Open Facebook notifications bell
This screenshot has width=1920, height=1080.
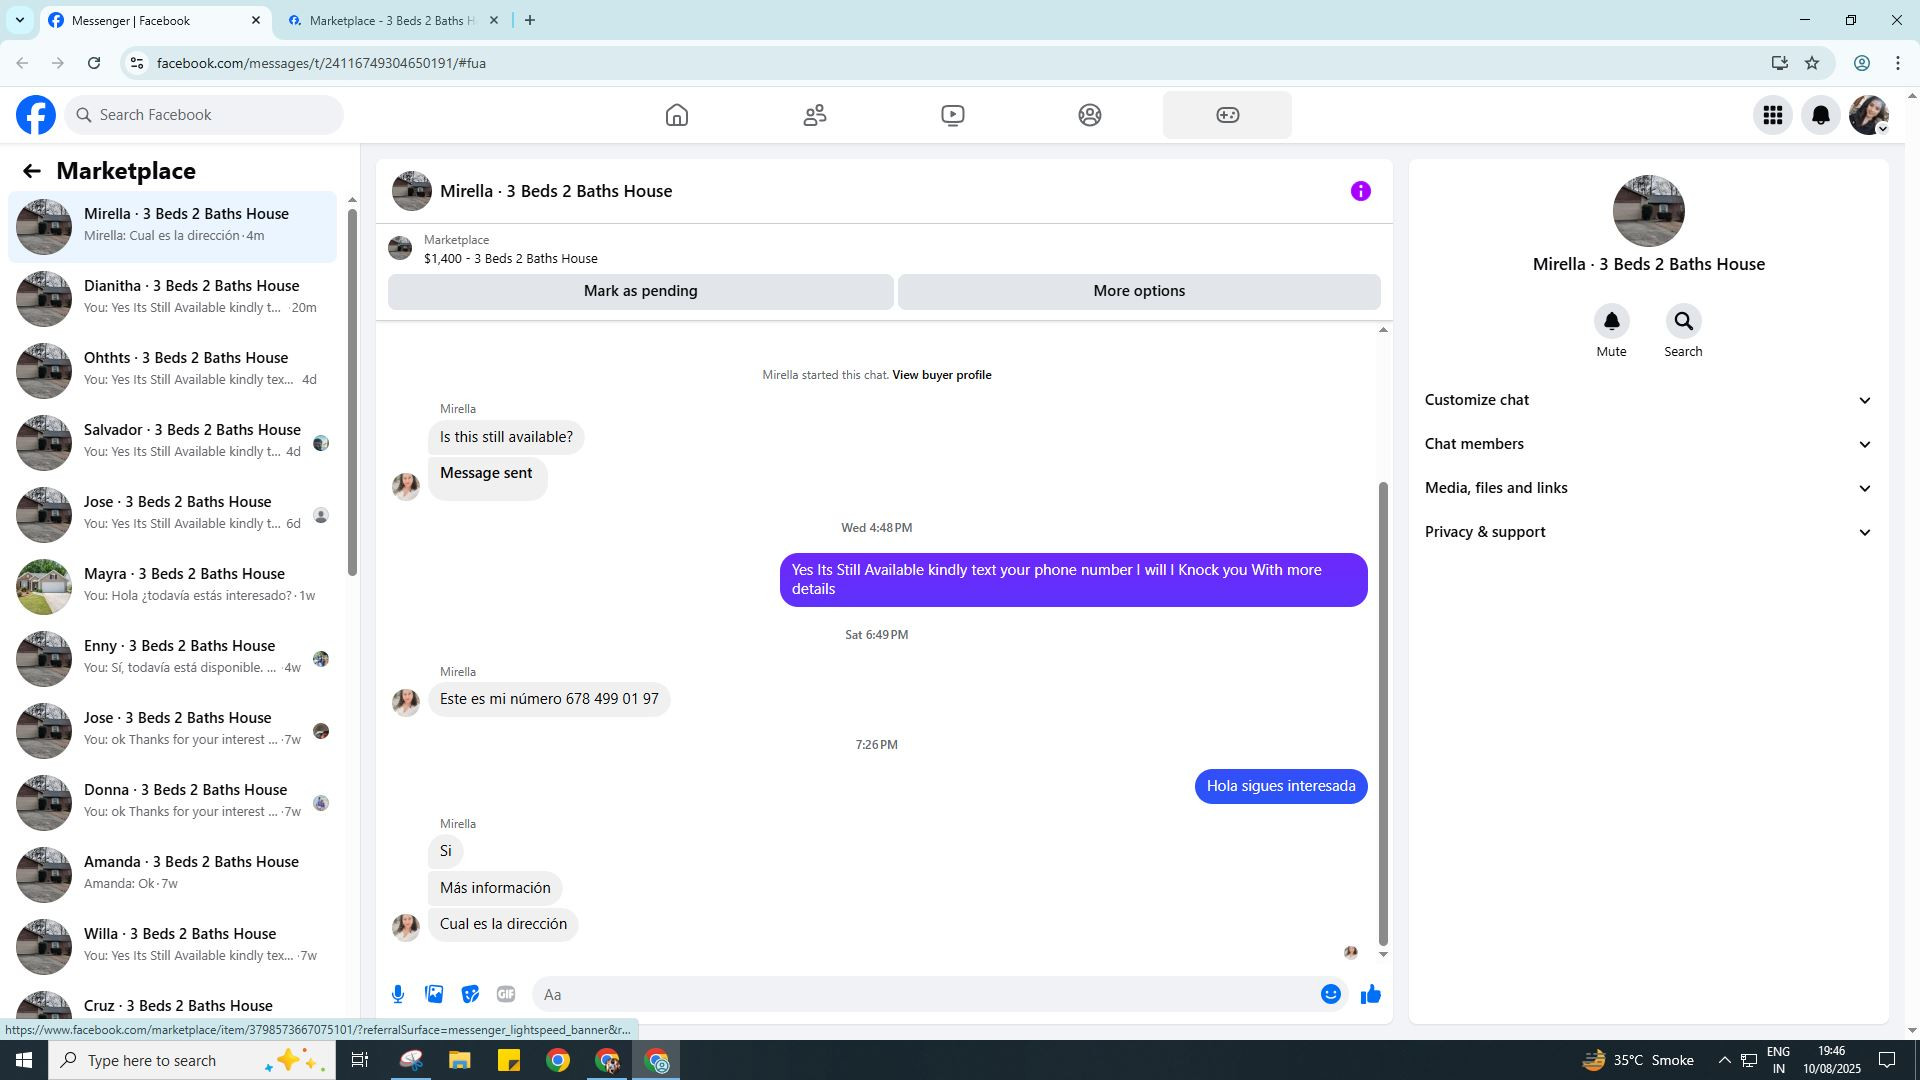[x=1820, y=115]
